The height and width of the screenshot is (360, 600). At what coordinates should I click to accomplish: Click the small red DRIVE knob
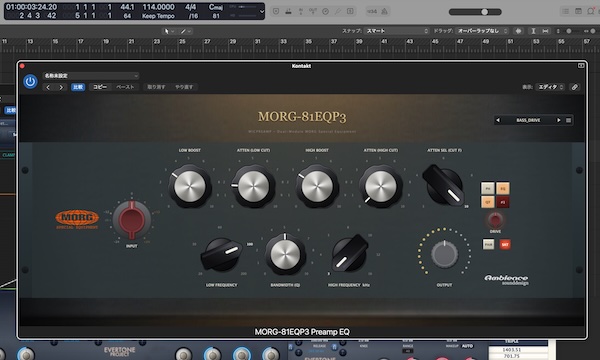click(x=495, y=220)
